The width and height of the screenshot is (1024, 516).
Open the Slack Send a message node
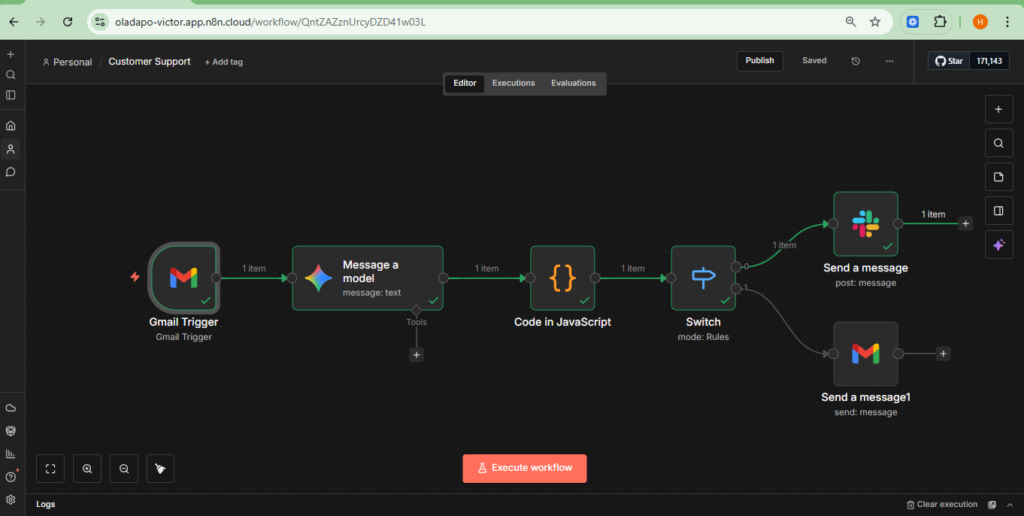pyautogui.click(x=865, y=223)
